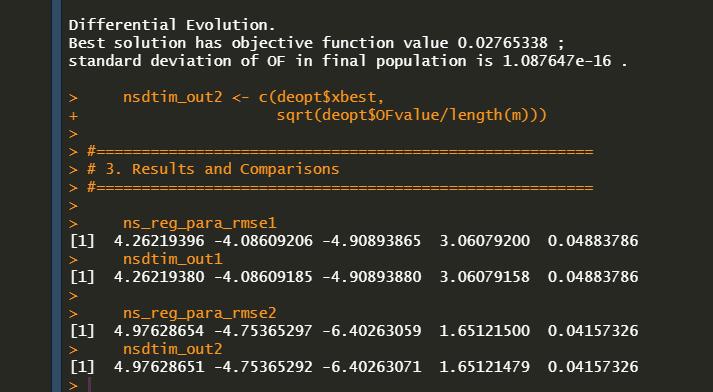
Task: Click the value 4.26219396 in output
Action: point(159,241)
